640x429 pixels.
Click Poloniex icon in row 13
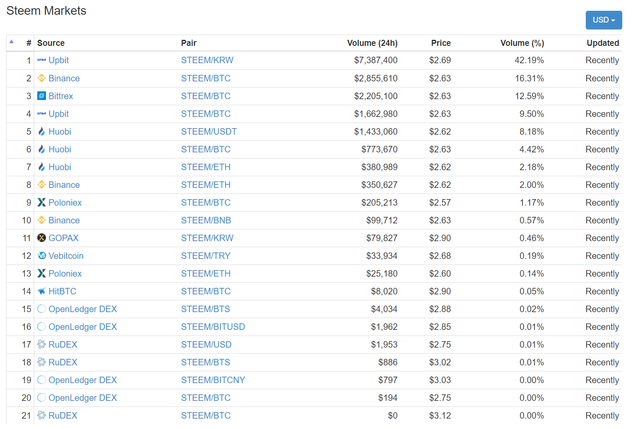coord(41,273)
